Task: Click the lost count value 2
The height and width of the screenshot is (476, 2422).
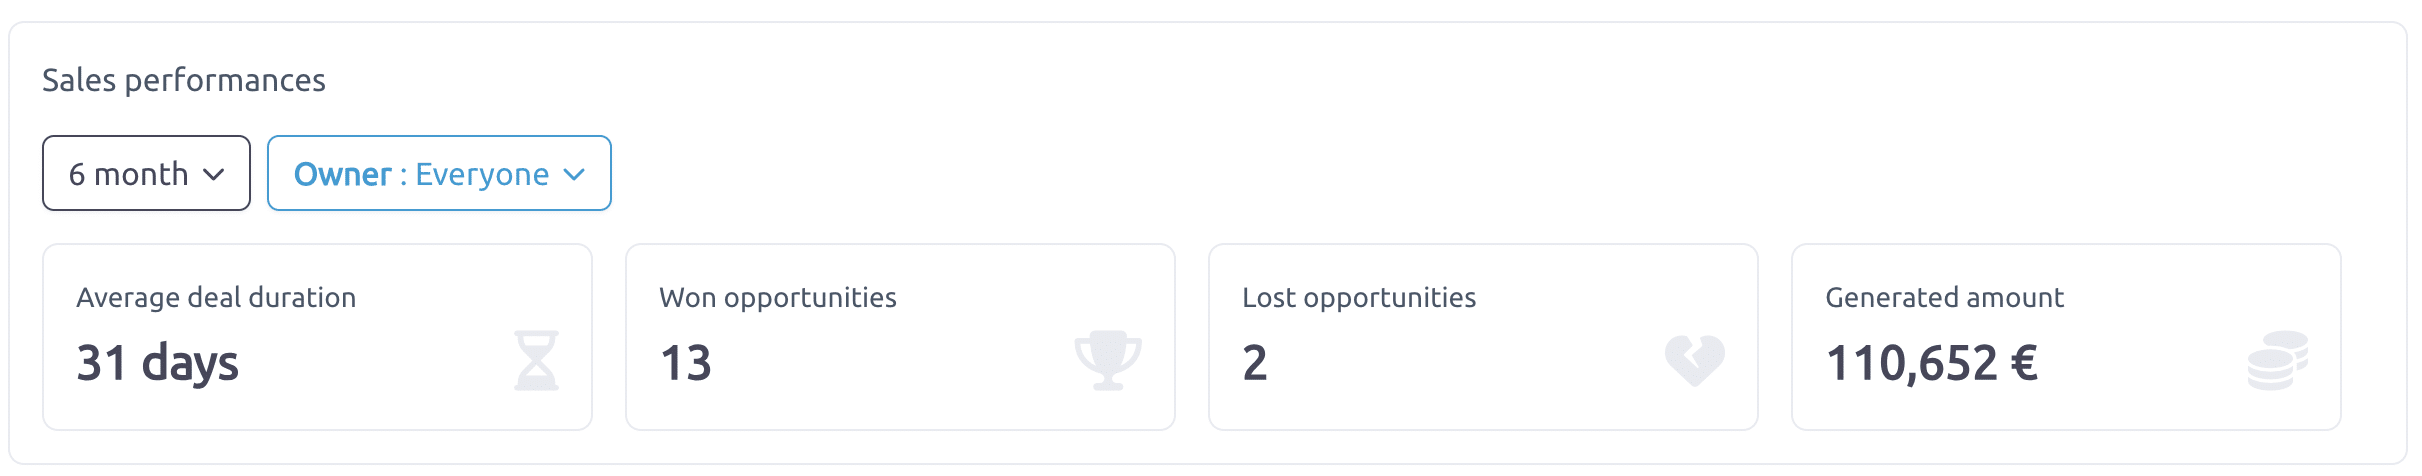Action: [1255, 362]
